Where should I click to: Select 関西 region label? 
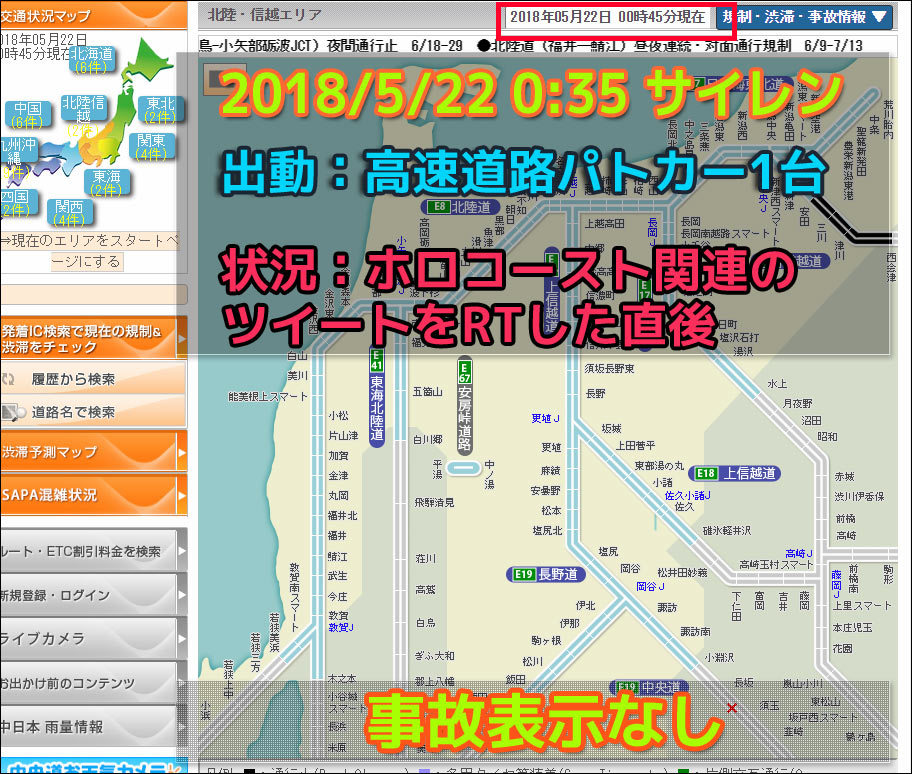[69, 213]
